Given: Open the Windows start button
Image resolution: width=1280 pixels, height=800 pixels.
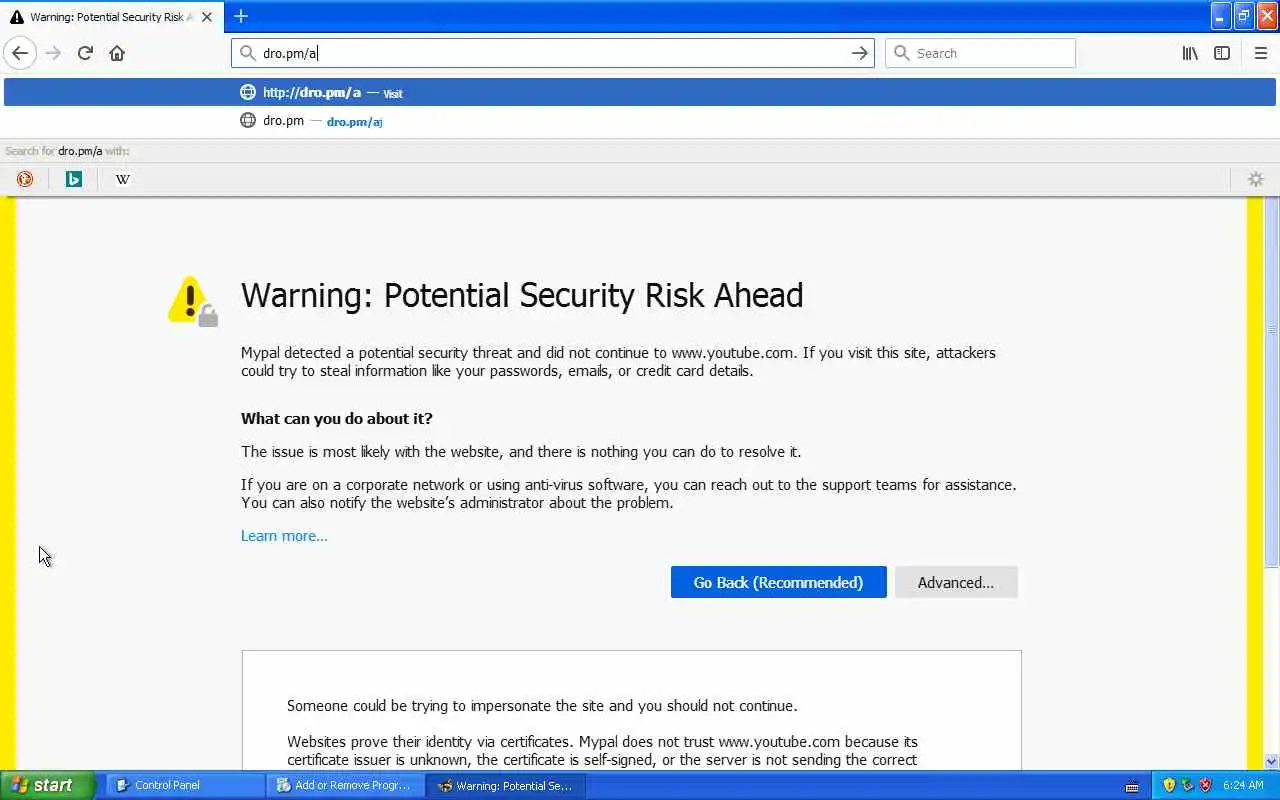Looking at the screenshot, I should [x=47, y=785].
